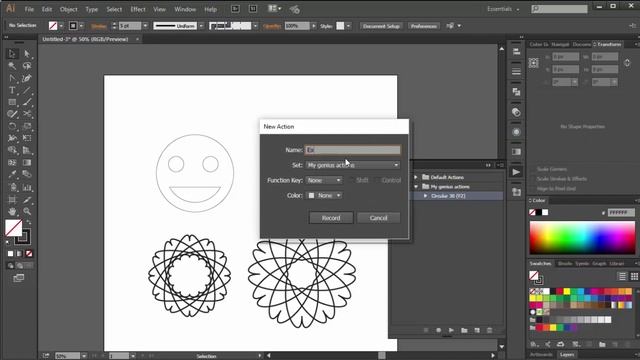Open Preferences from control bar
This screenshot has width=640, height=360.
pos(424,26)
